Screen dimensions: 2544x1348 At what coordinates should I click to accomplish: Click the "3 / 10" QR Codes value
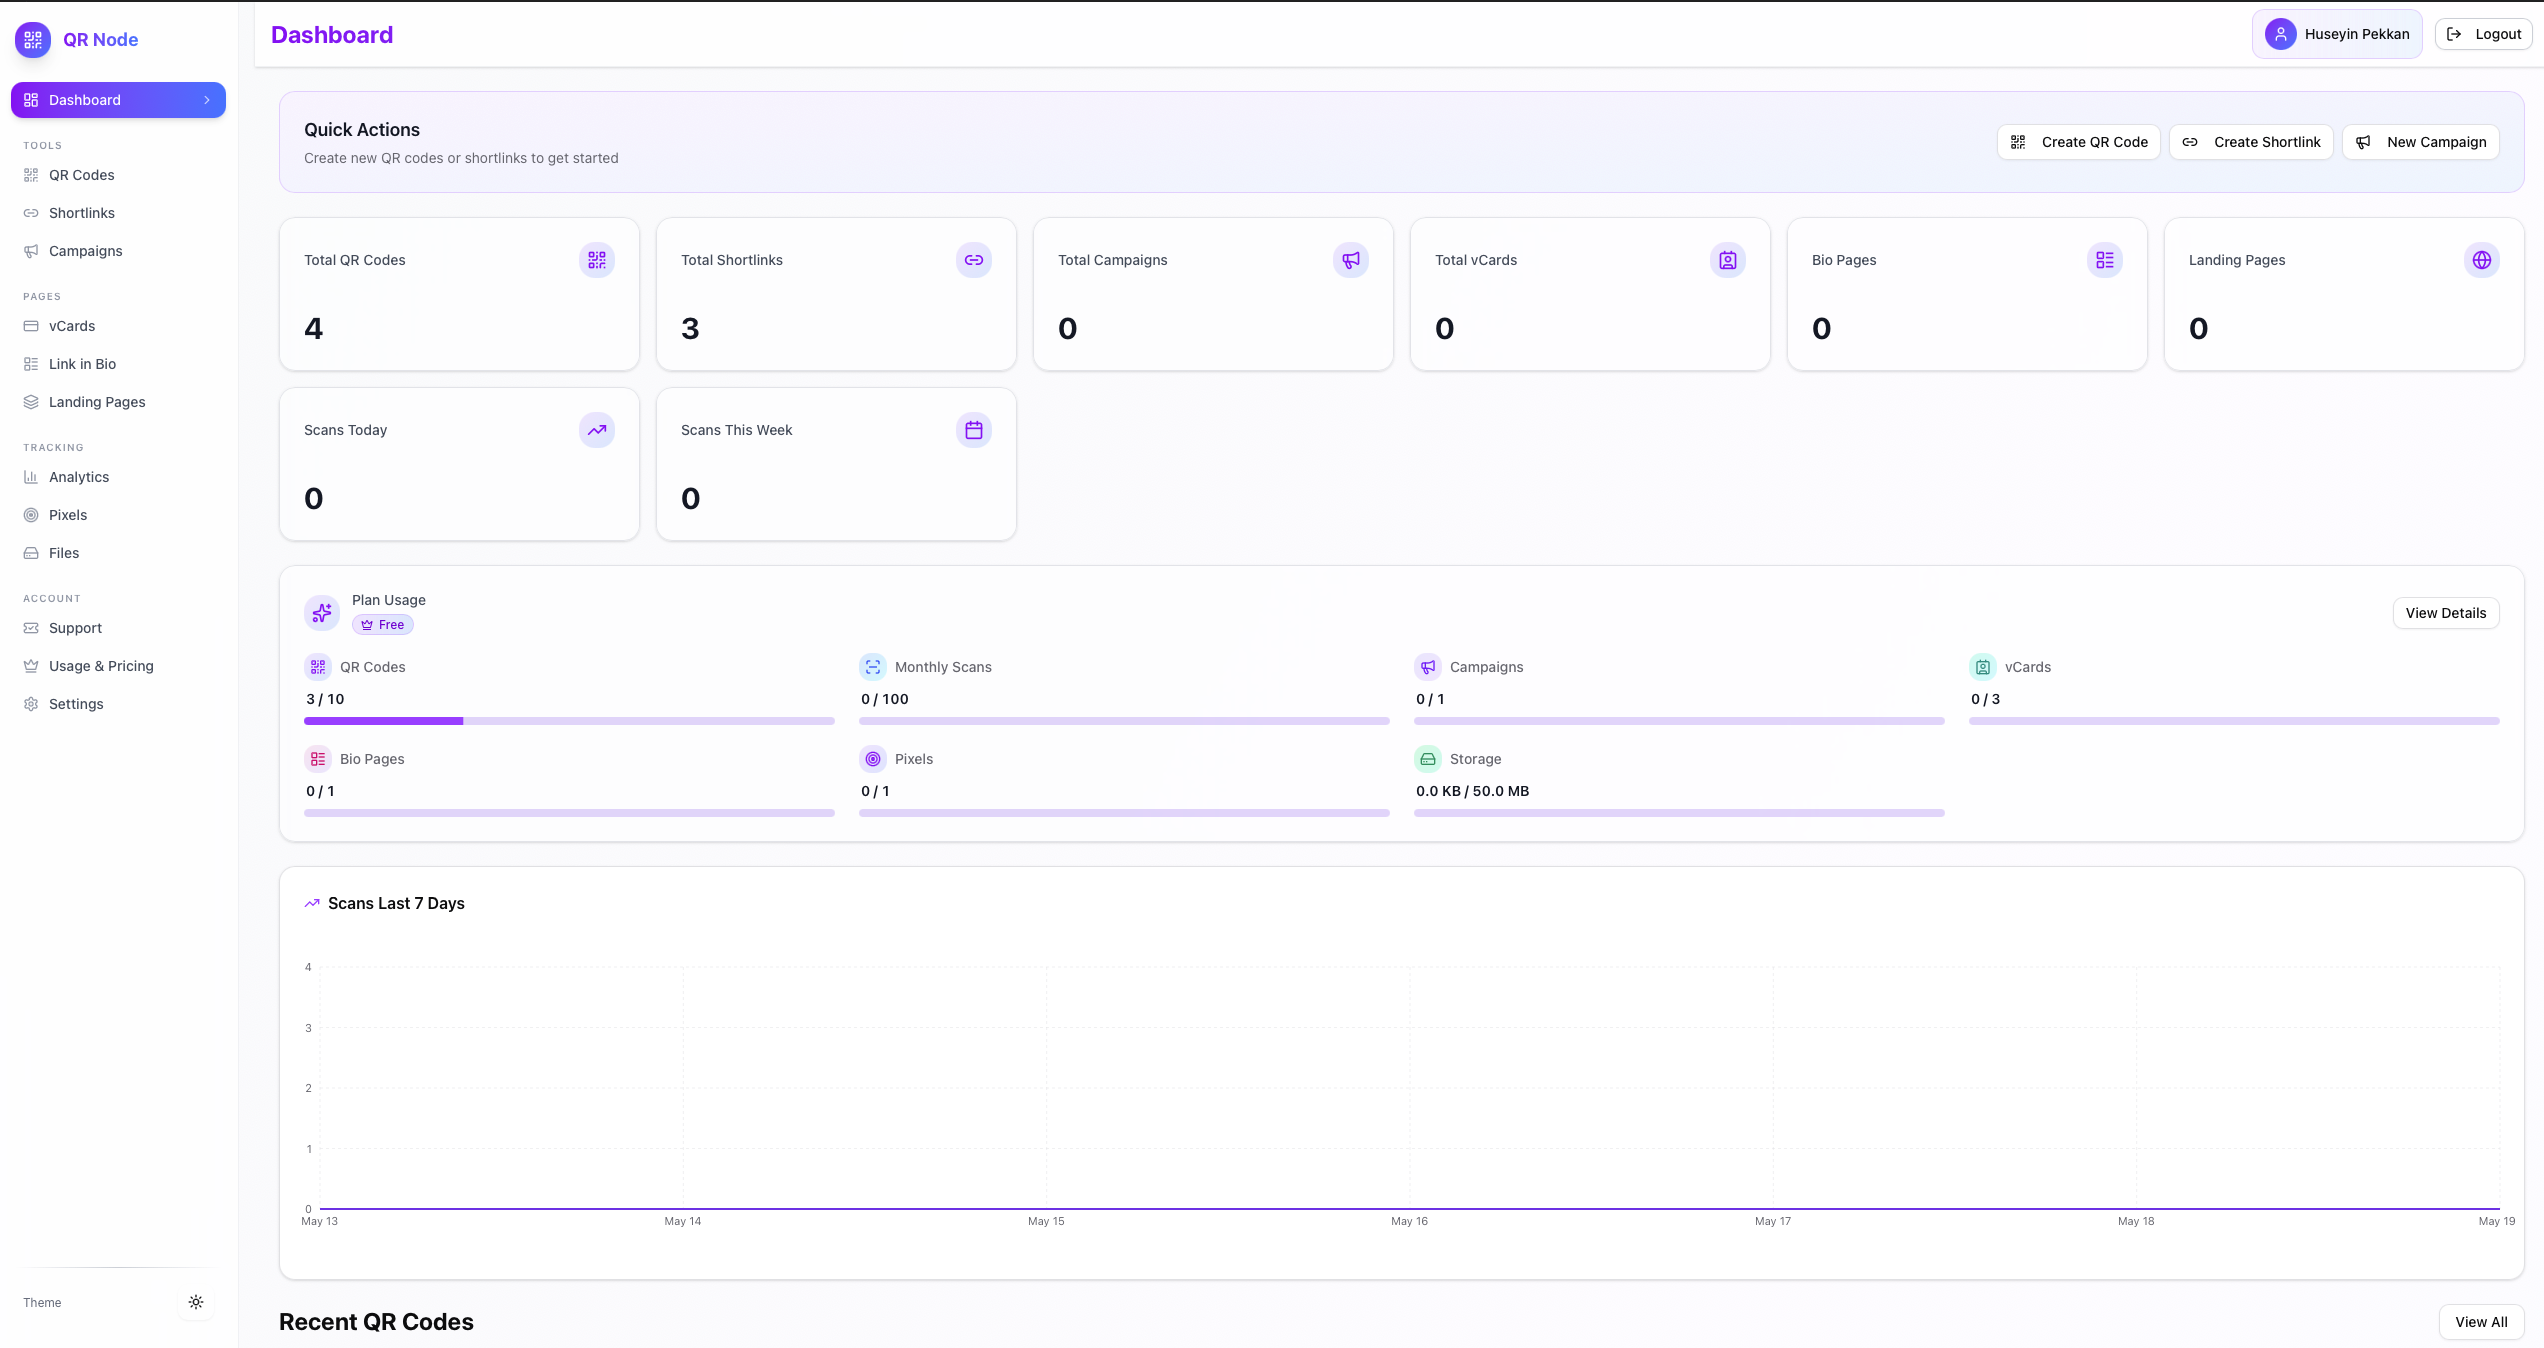pos(325,699)
